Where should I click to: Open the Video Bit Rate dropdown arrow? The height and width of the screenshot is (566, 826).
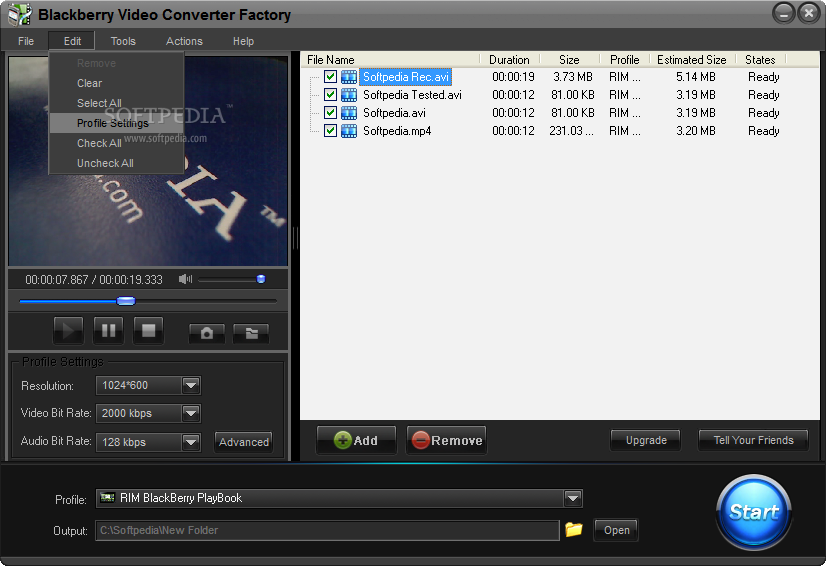click(x=191, y=413)
